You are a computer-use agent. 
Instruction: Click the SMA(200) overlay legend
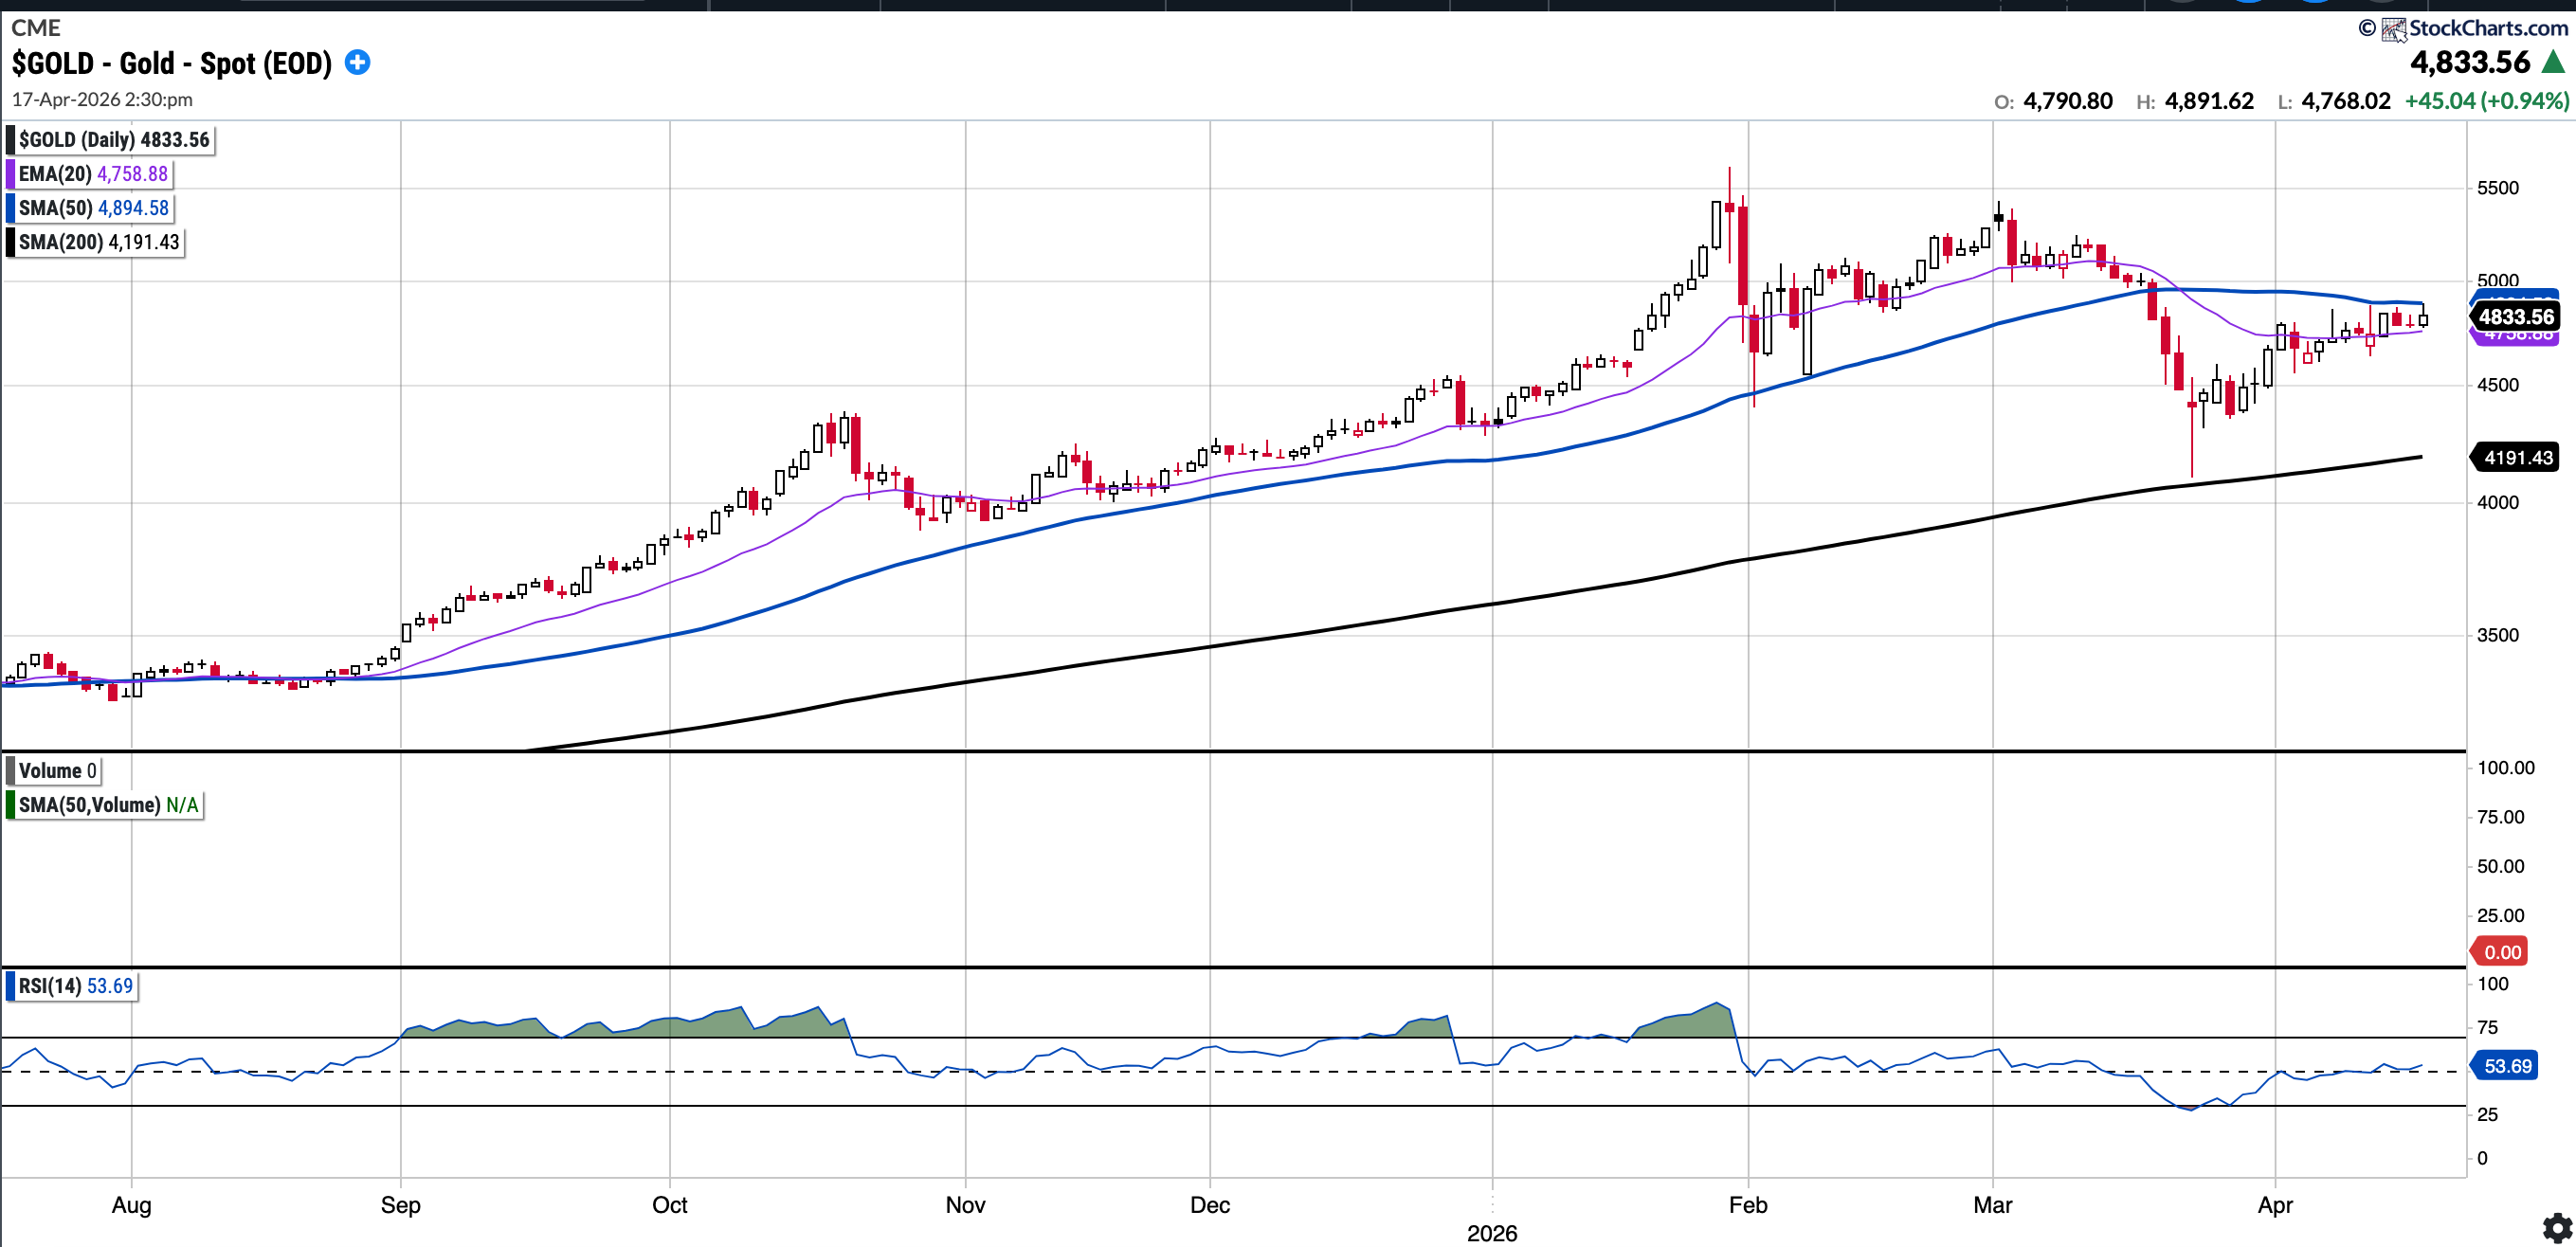pos(98,242)
